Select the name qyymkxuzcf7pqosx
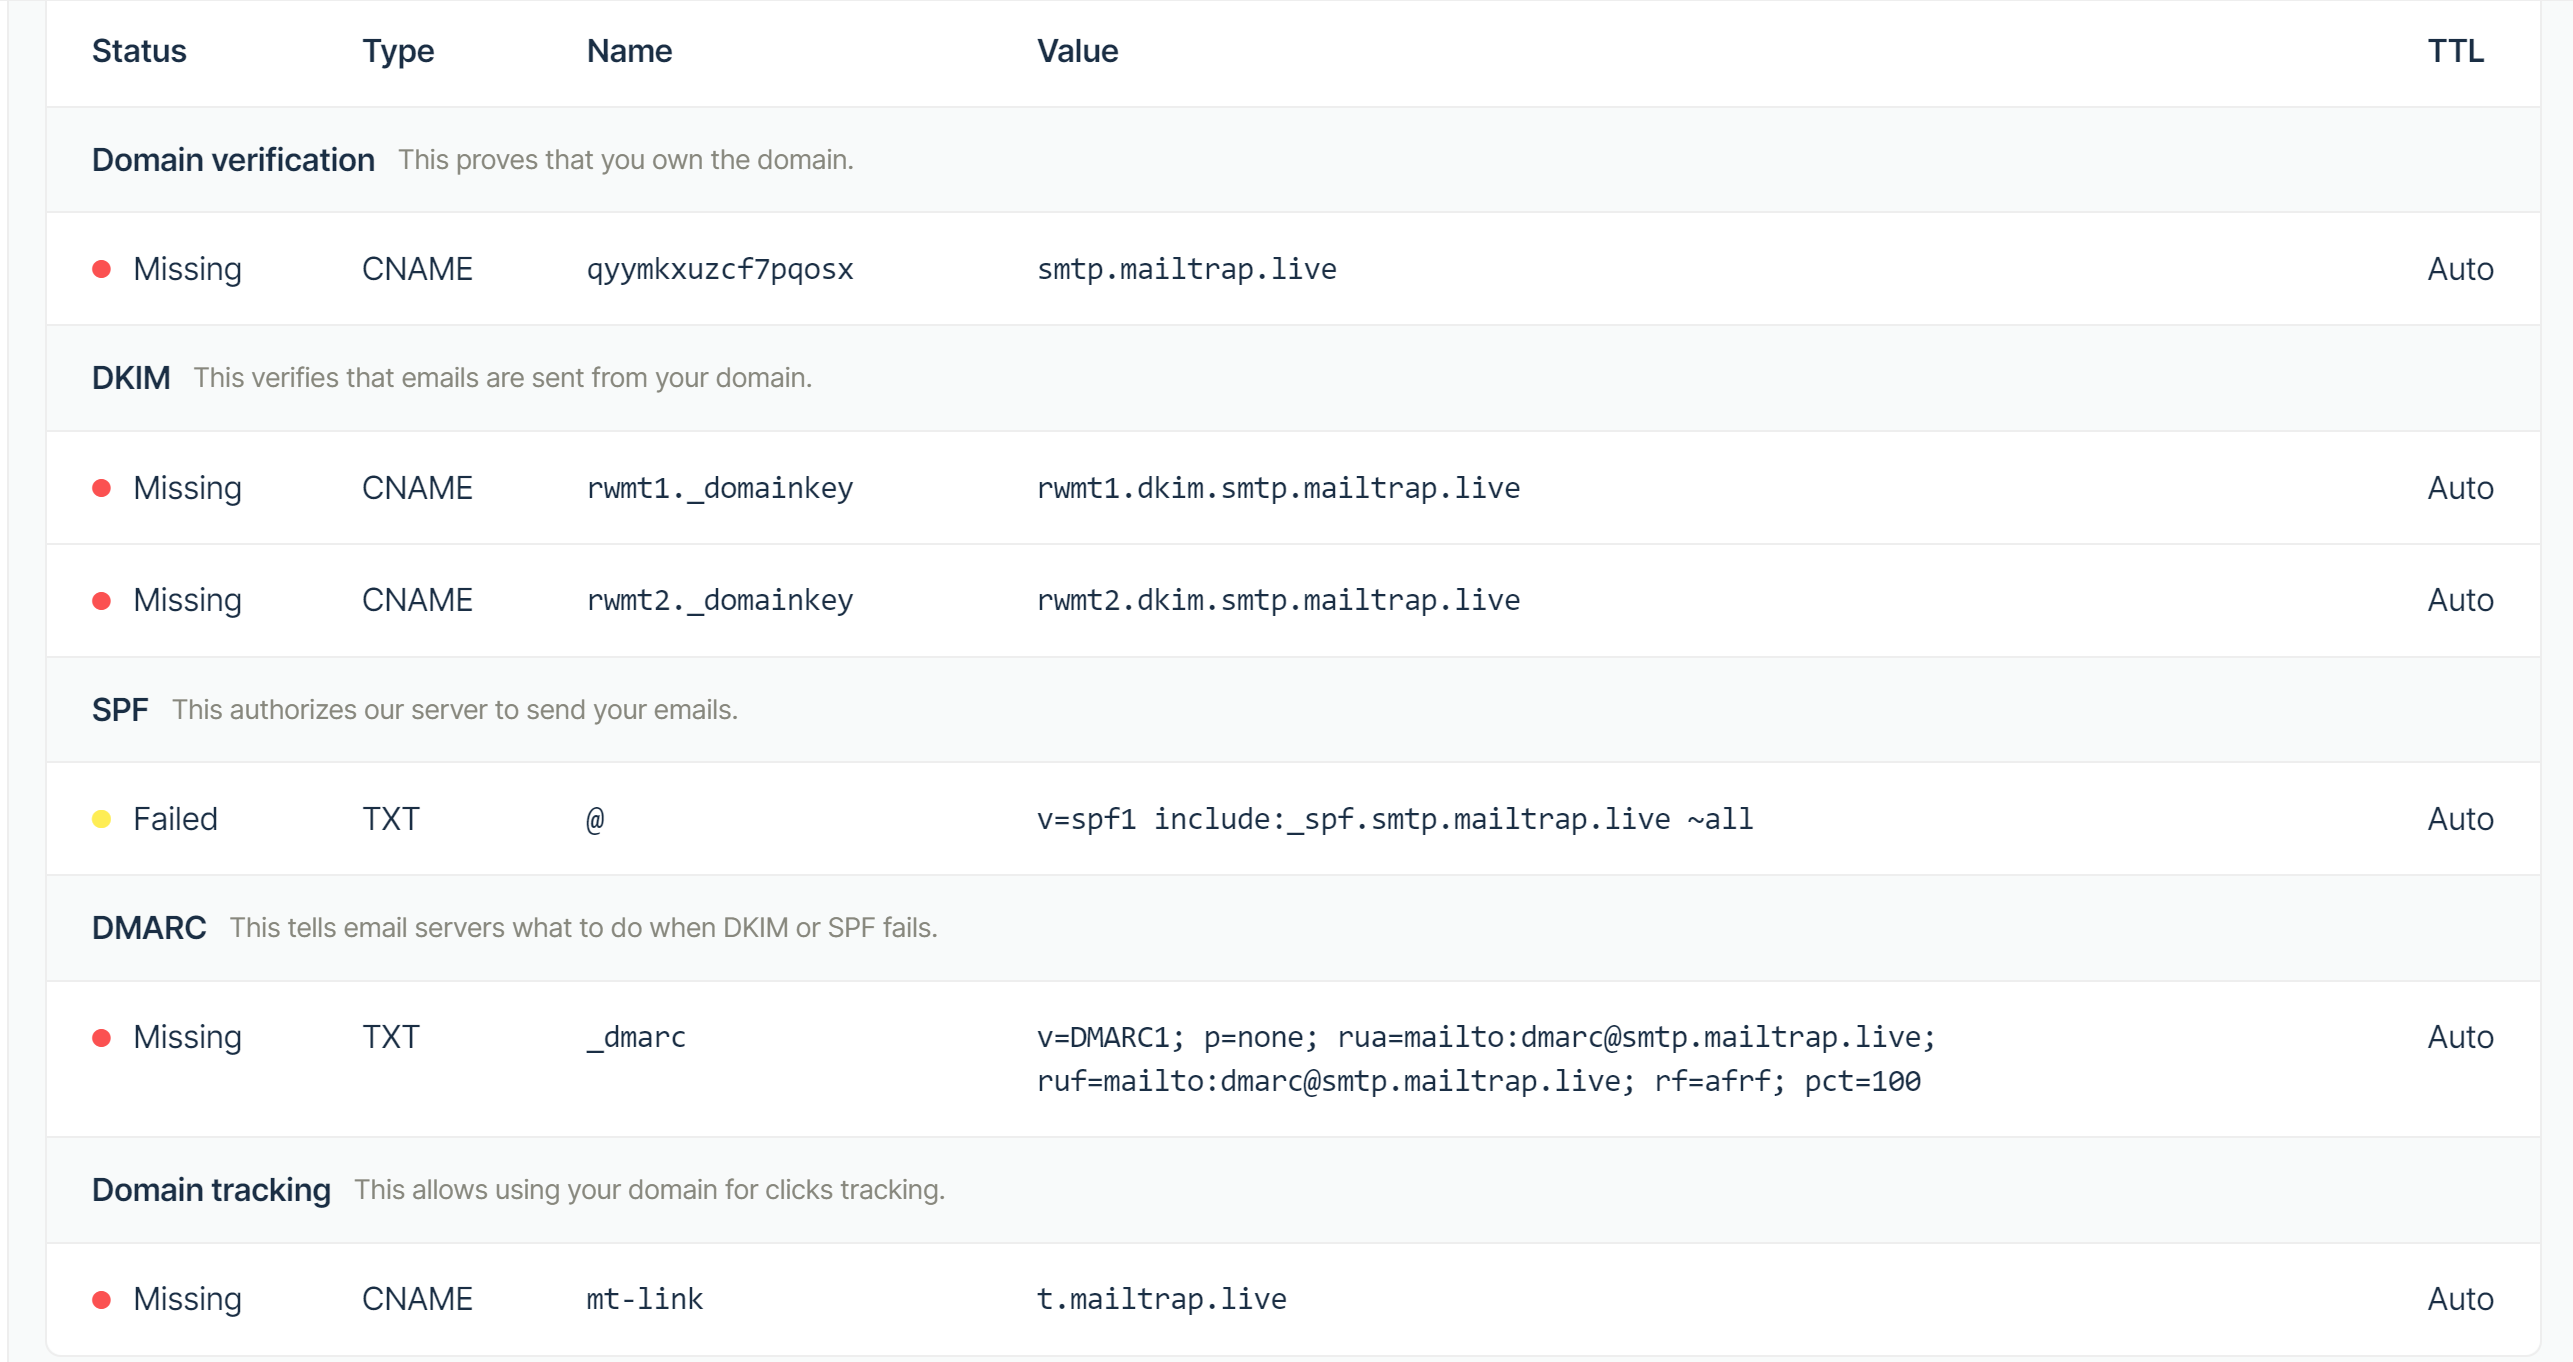This screenshot has width=2573, height=1362. 720,270
